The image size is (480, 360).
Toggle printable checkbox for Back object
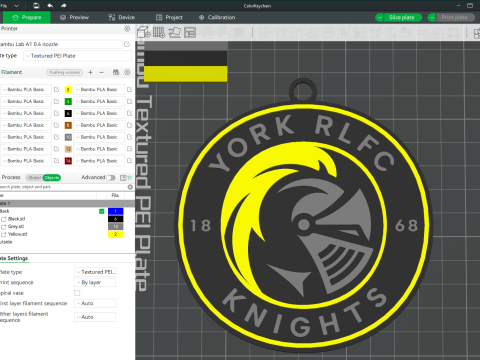pyautogui.click(x=102, y=211)
